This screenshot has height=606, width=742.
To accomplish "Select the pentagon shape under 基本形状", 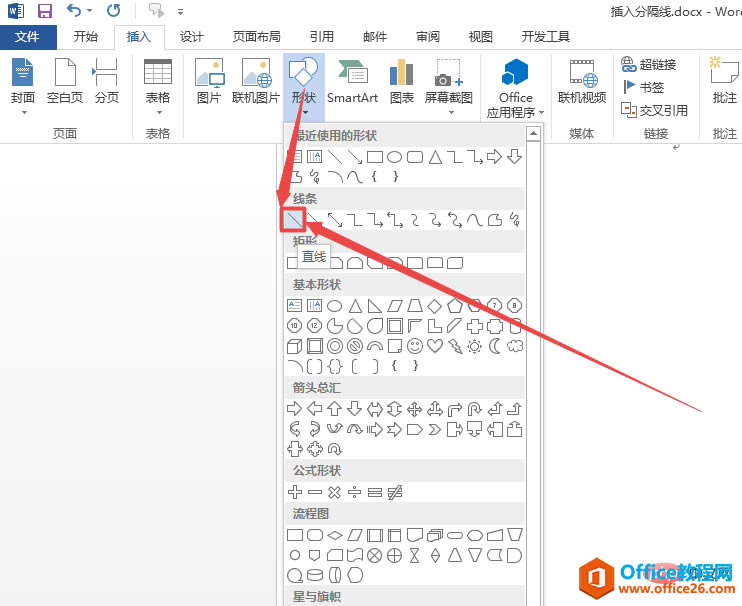I will [x=455, y=306].
